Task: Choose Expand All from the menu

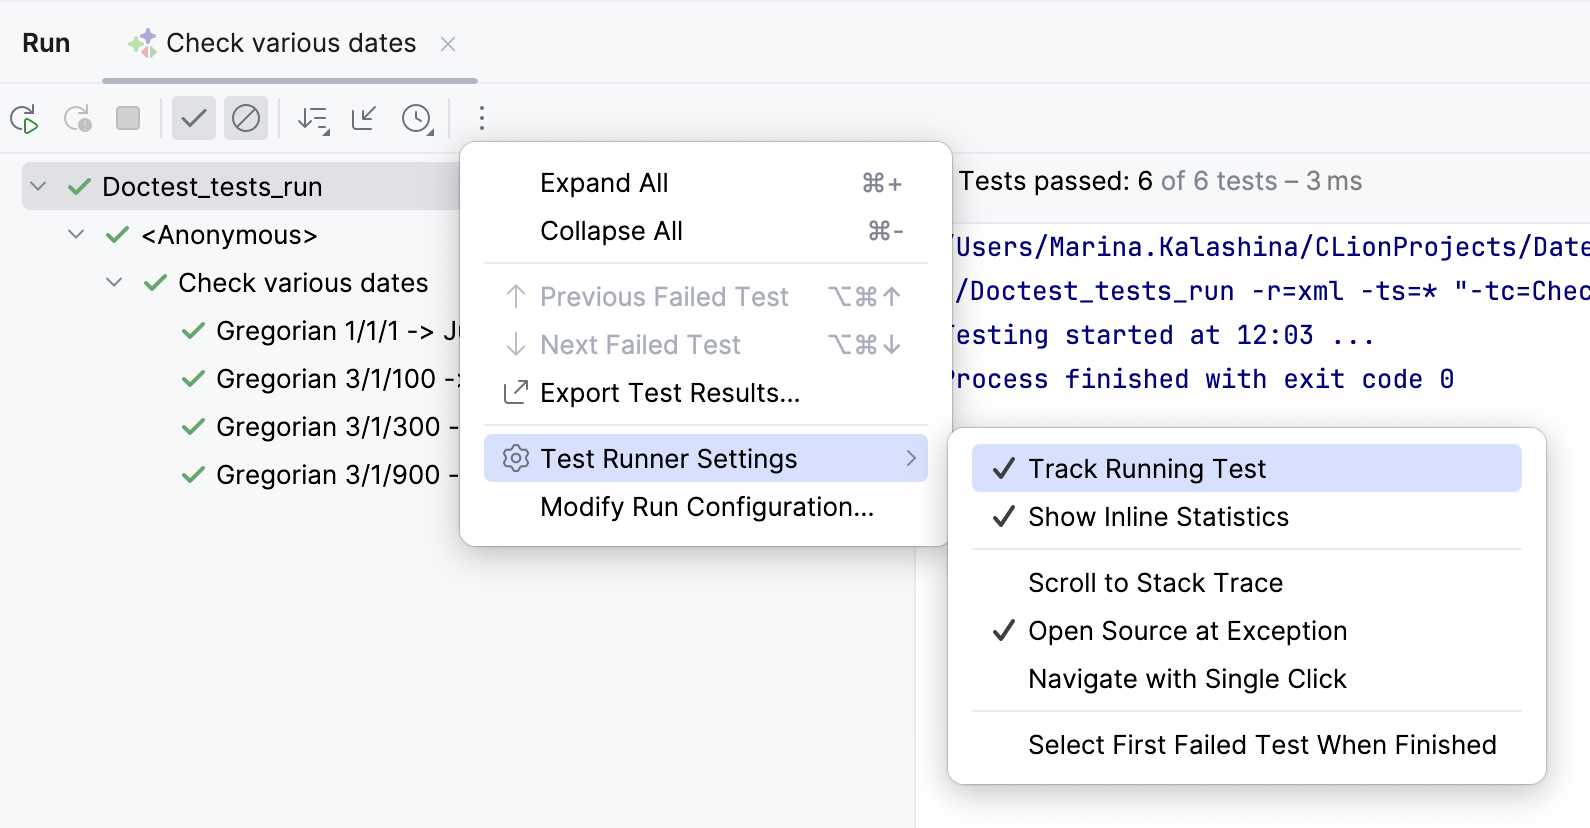Action: [604, 182]
